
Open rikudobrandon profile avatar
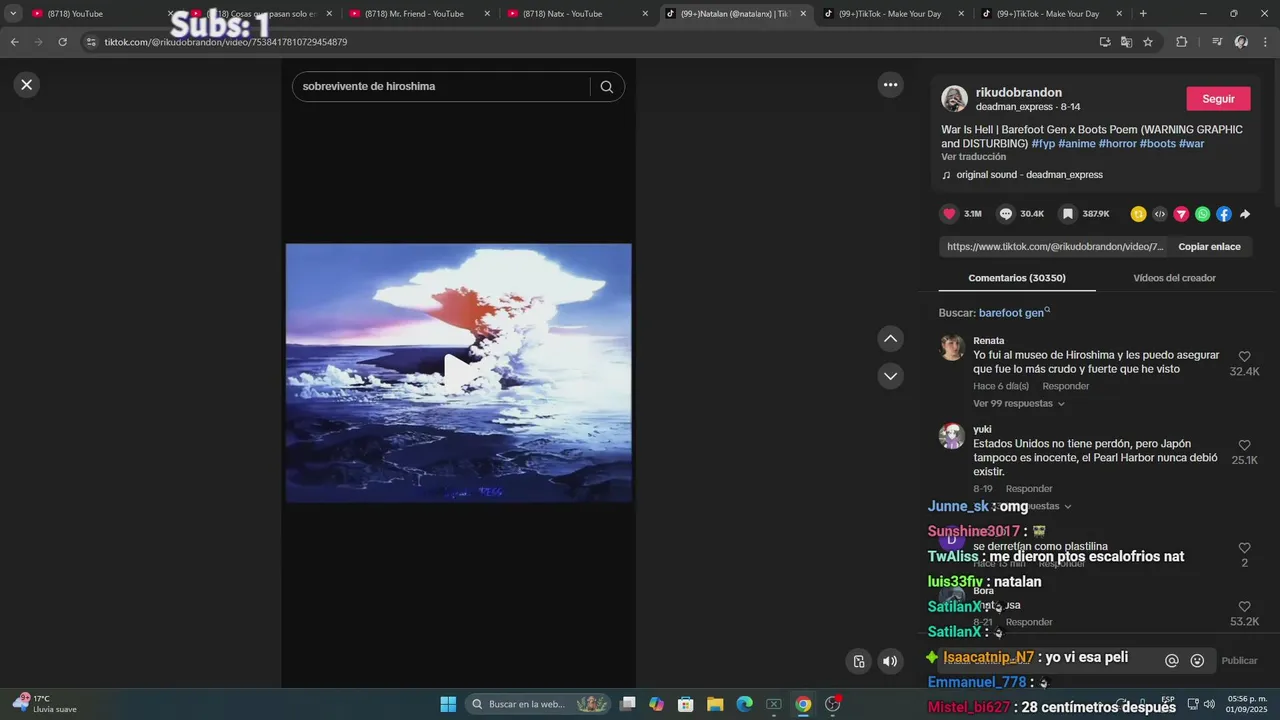point(954,98)
